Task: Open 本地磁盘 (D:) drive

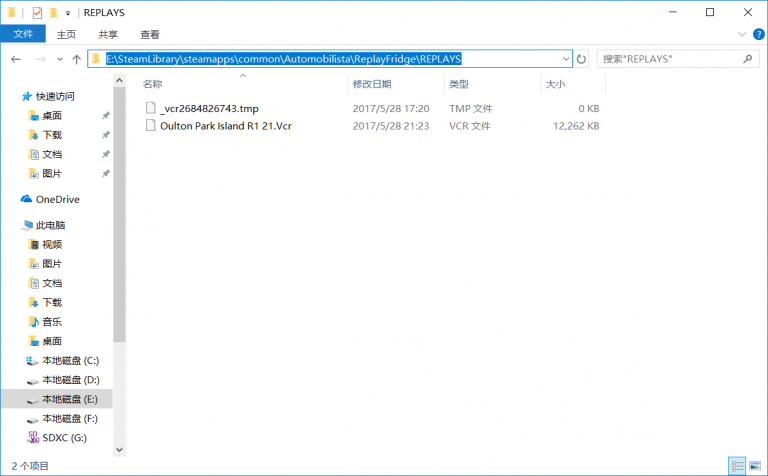Action: 71,380
